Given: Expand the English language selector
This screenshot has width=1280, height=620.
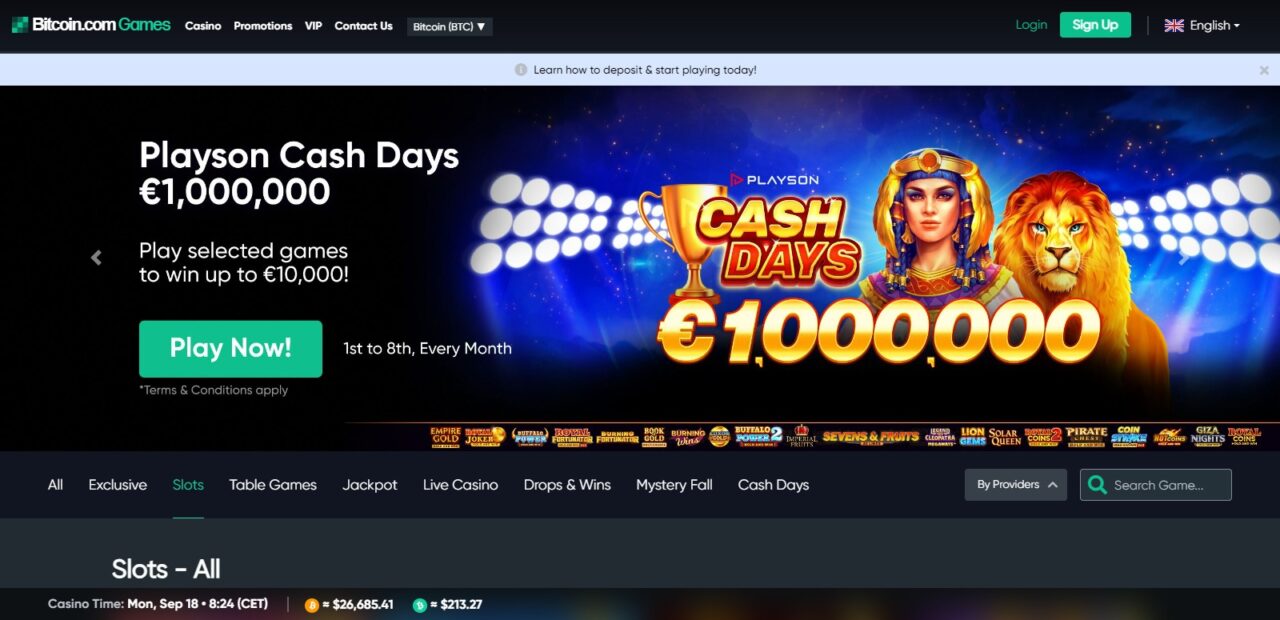Looking at the screenshot, I should pyautogui.click(x=1203, y=25).
